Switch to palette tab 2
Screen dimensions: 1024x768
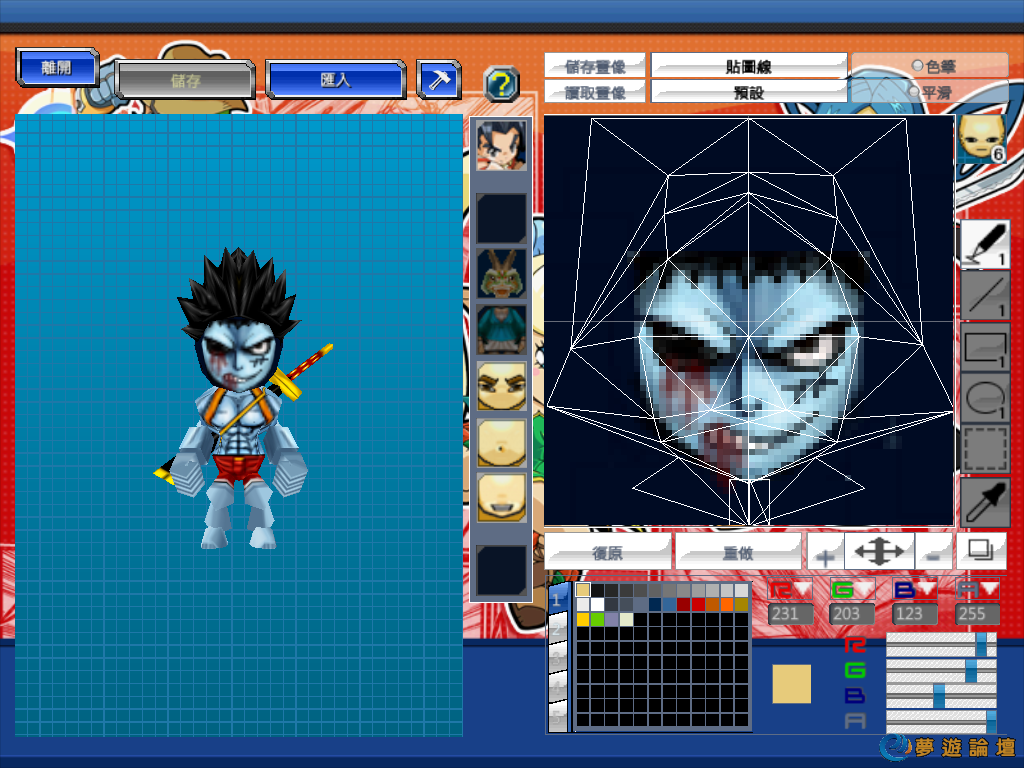(x=557, y=630)
